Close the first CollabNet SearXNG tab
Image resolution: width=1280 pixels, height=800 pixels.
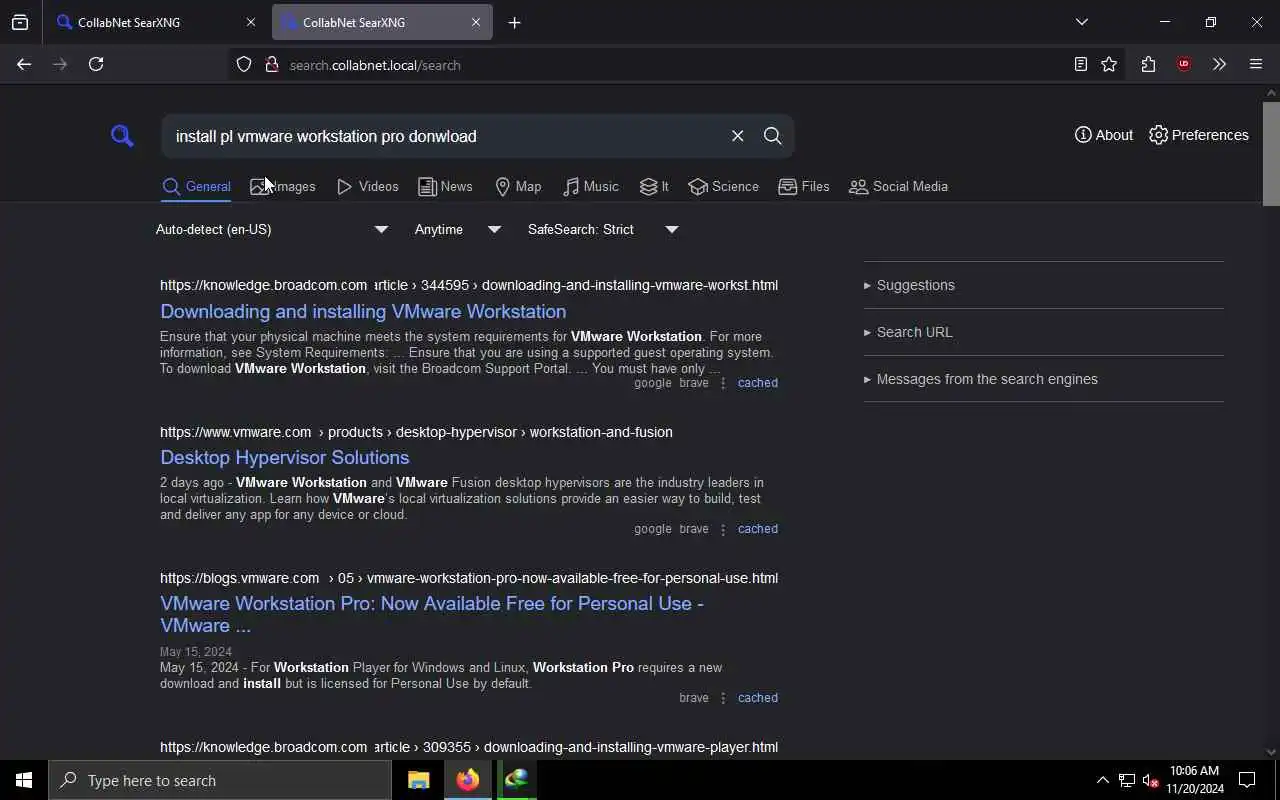pos(250,22)
